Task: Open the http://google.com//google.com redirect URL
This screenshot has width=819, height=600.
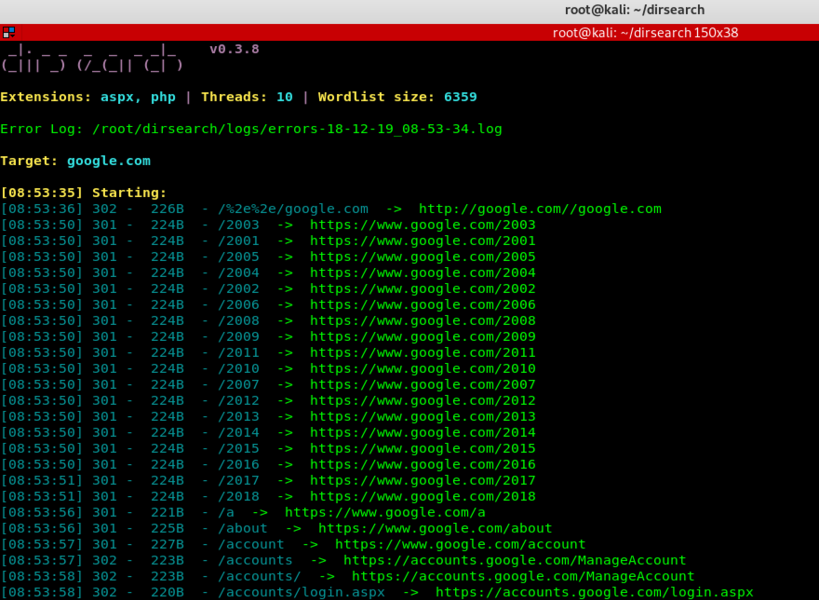Action: point(539,209)
